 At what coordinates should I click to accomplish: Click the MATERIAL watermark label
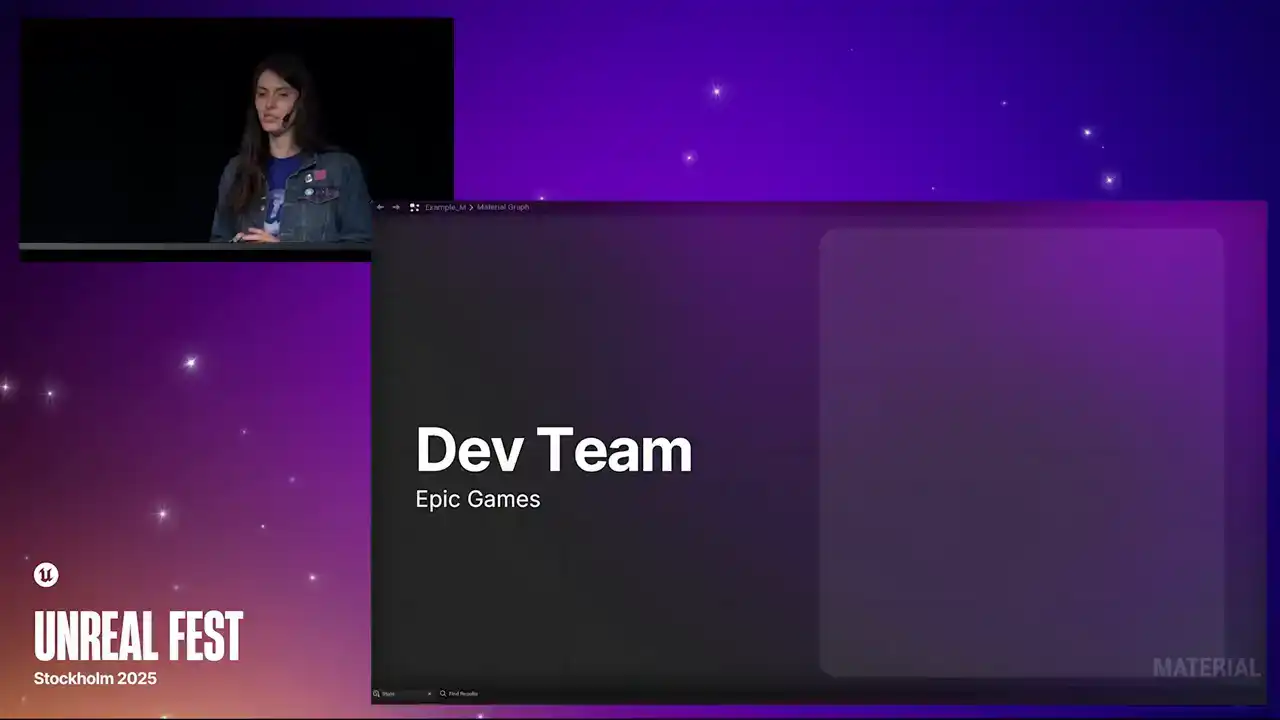[x=1206, y=668]
